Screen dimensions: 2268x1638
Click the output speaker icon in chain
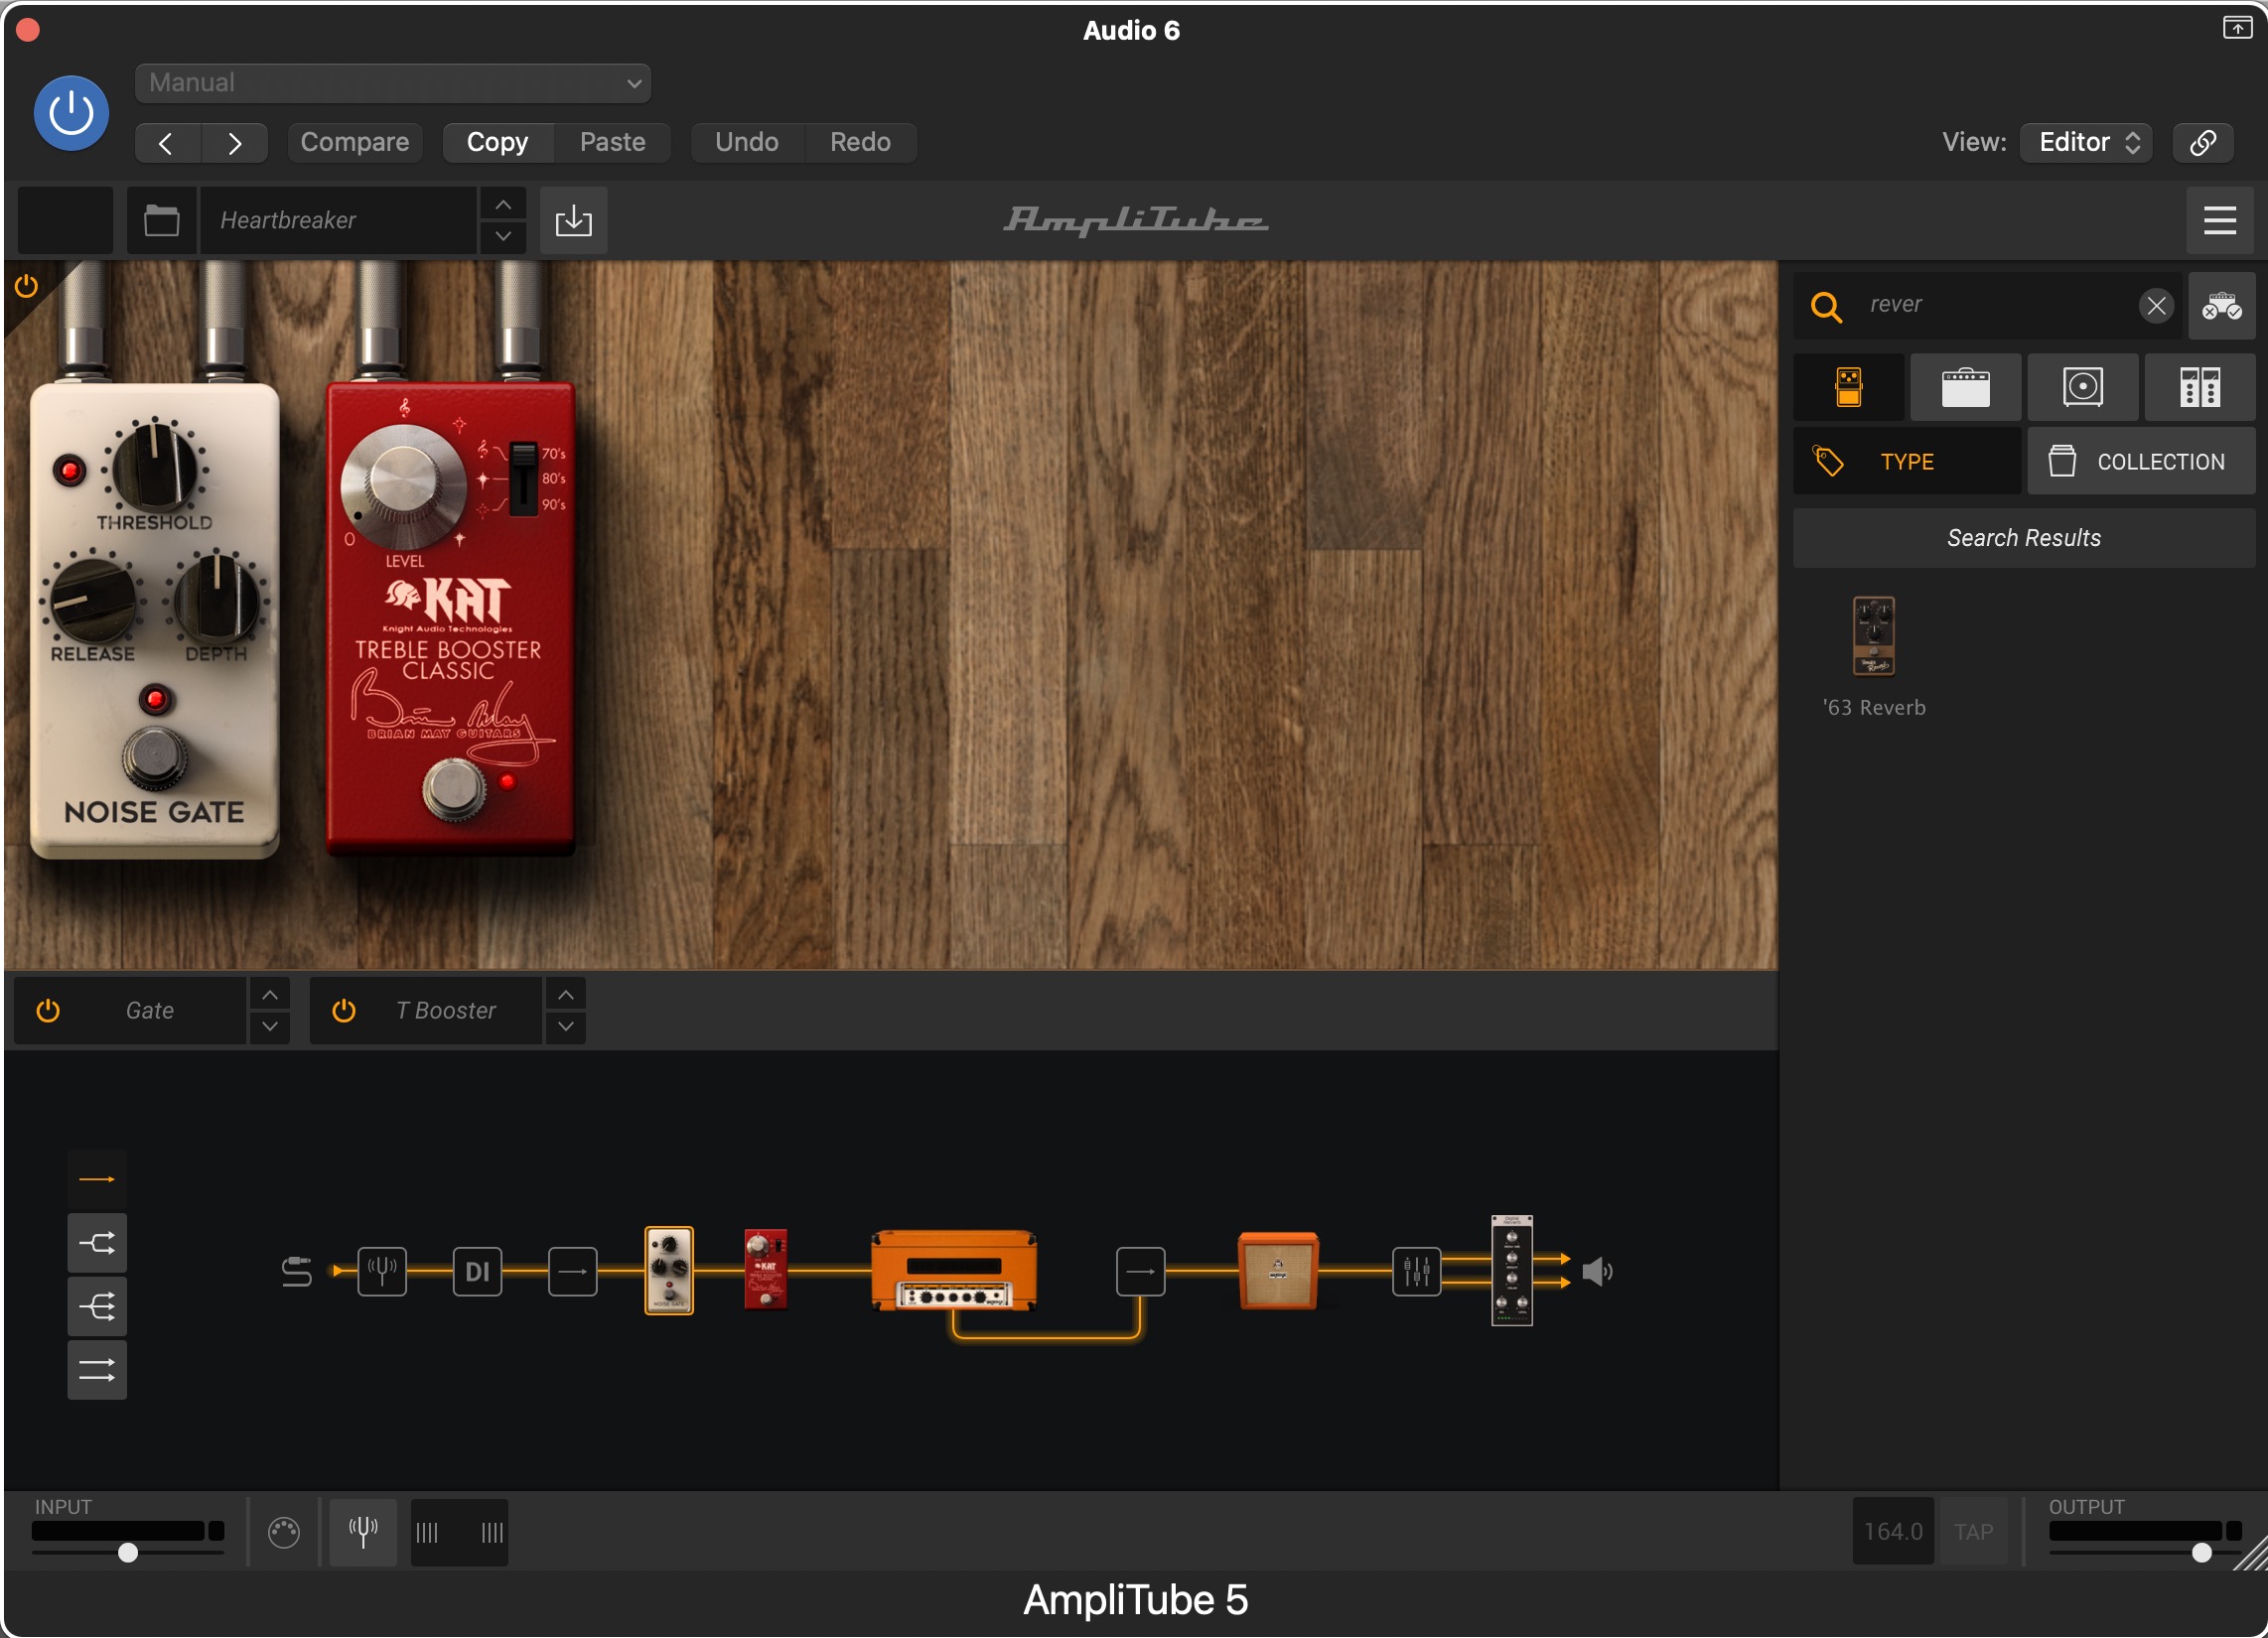click(x=1597, y=1273)
